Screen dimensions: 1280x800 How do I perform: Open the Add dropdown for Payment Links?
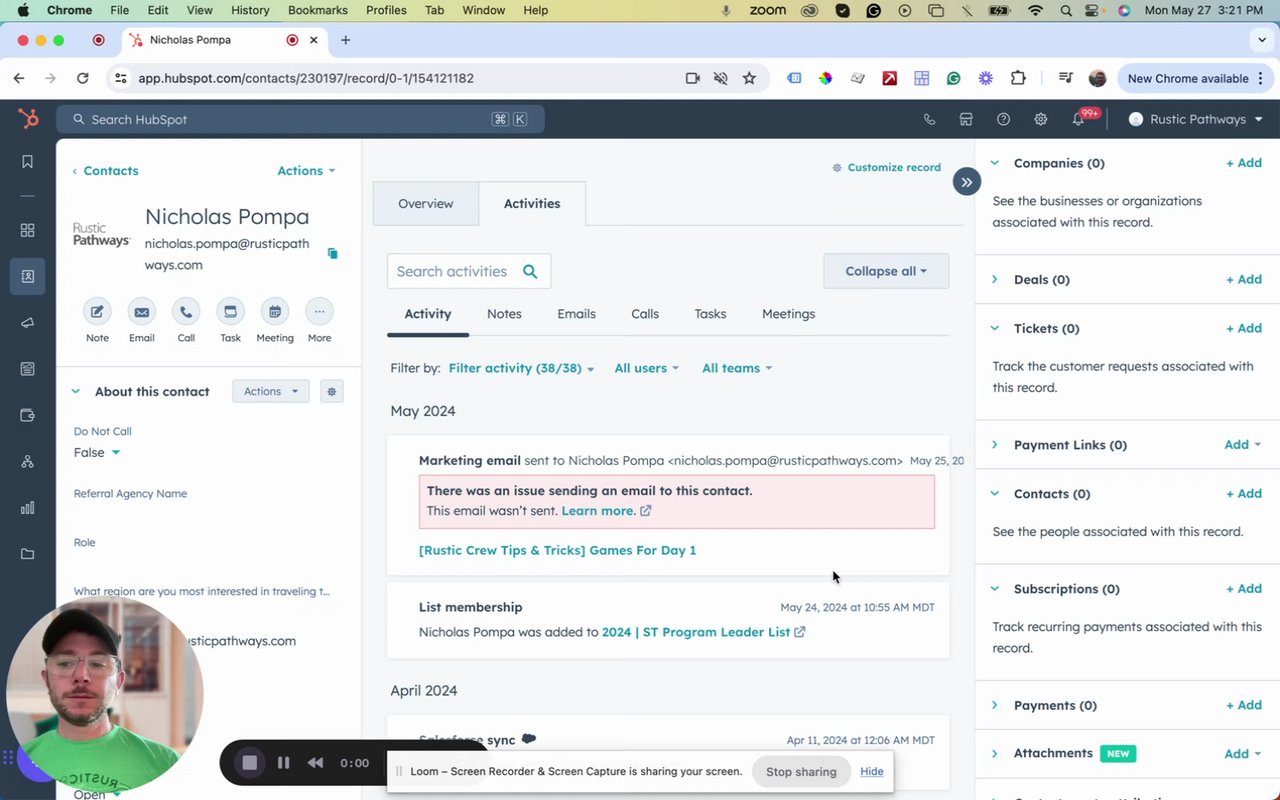click(x=1243, y=445)
